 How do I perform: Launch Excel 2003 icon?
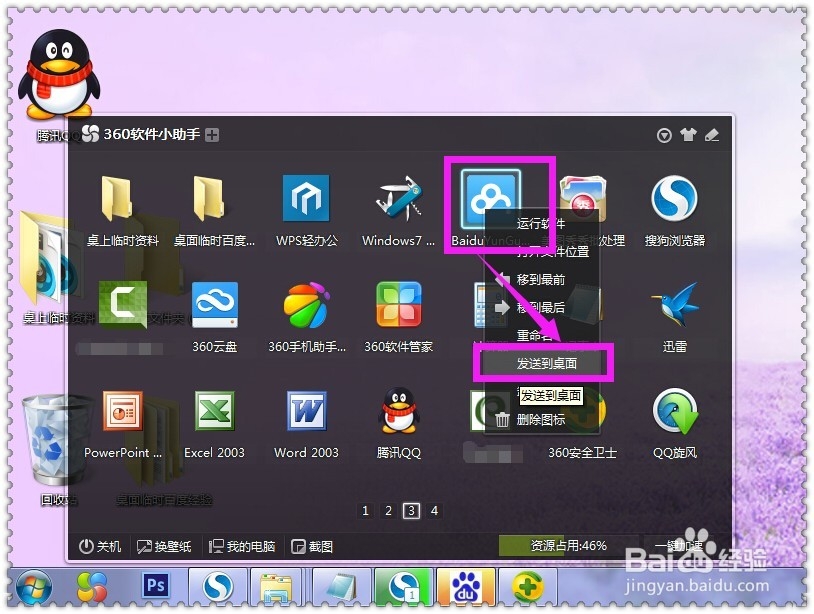tap(214, 411)
